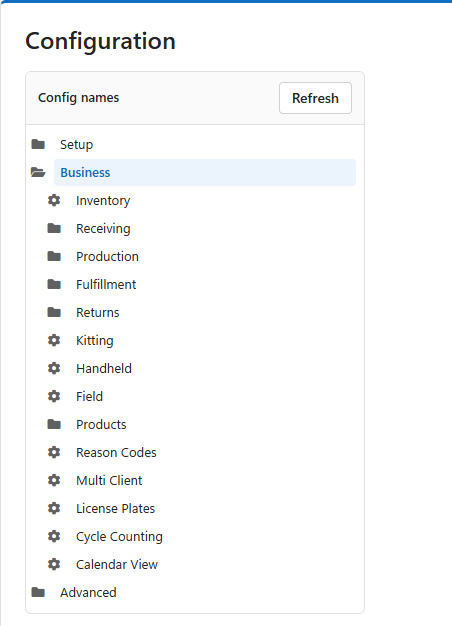Expand Returns using its folder icon
The width and height of the screenshot is (452, 626).
pyautogui.click(x=54, y=312)
